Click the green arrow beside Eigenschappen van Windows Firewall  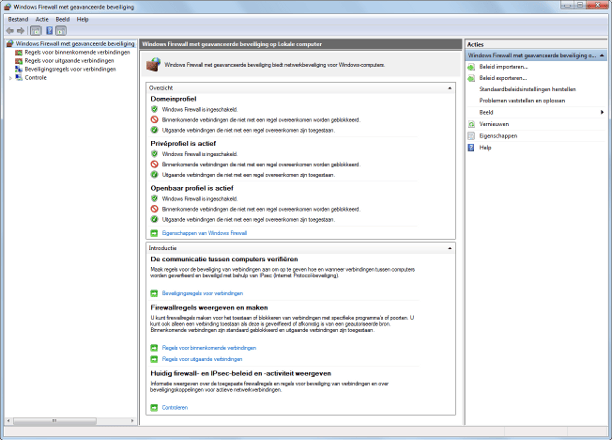pos(154,233)
